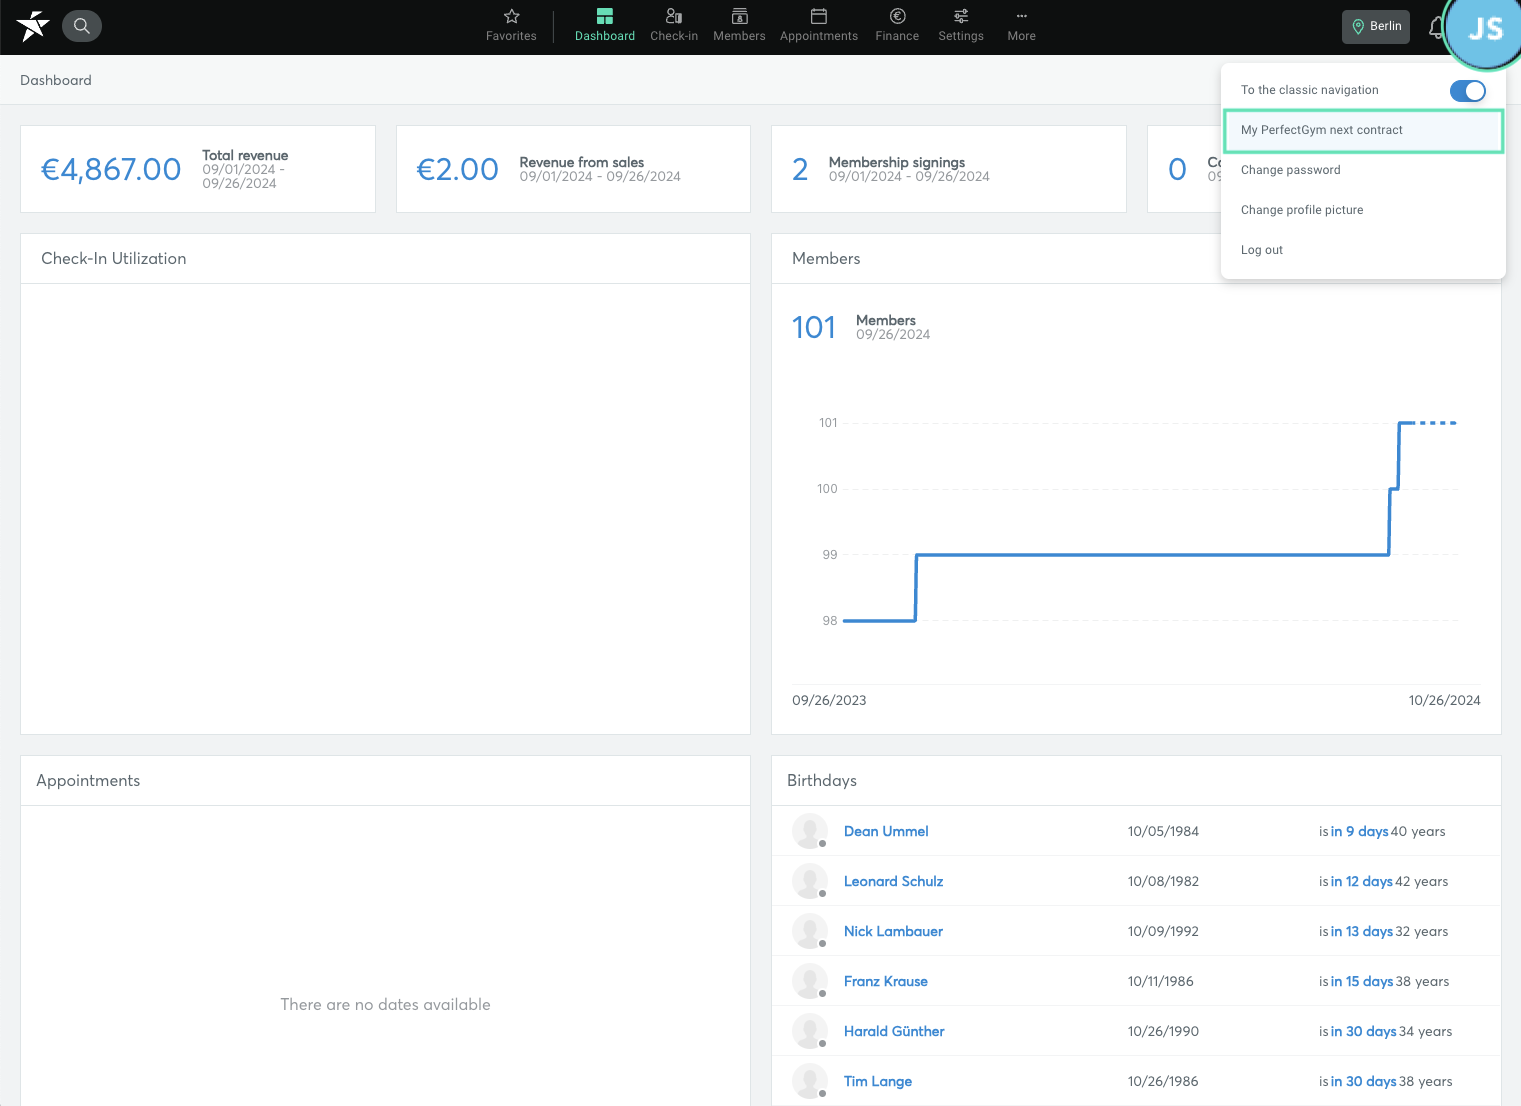Click 'in 12 days' birthday text
1521x1106 pixels.
1362,881
